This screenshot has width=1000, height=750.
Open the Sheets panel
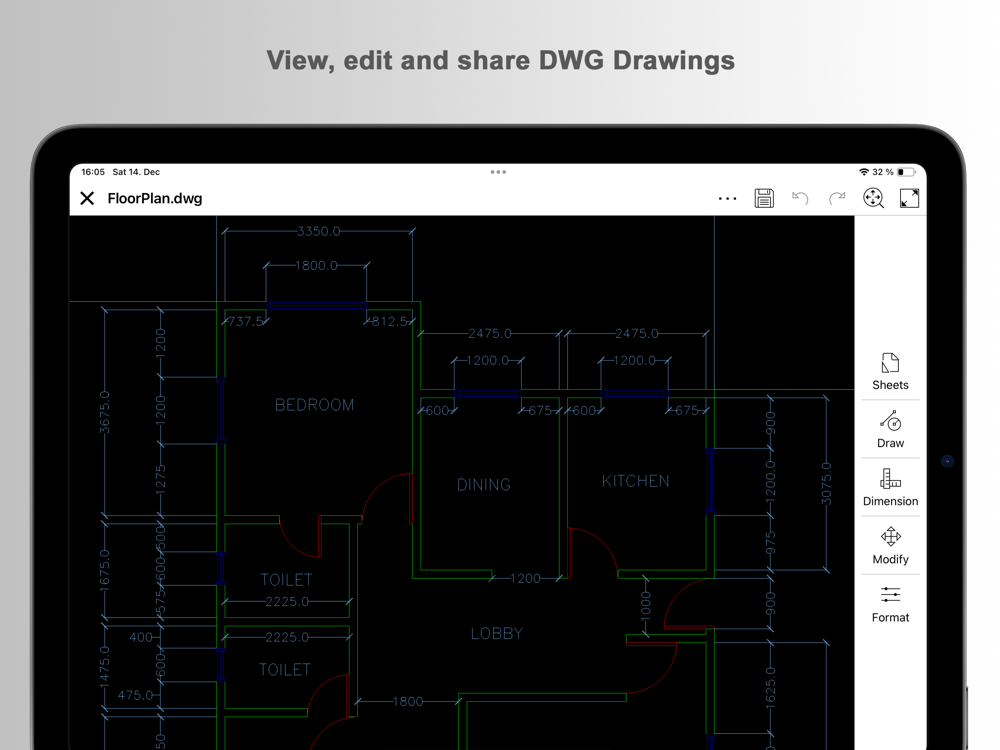point(890,372)
